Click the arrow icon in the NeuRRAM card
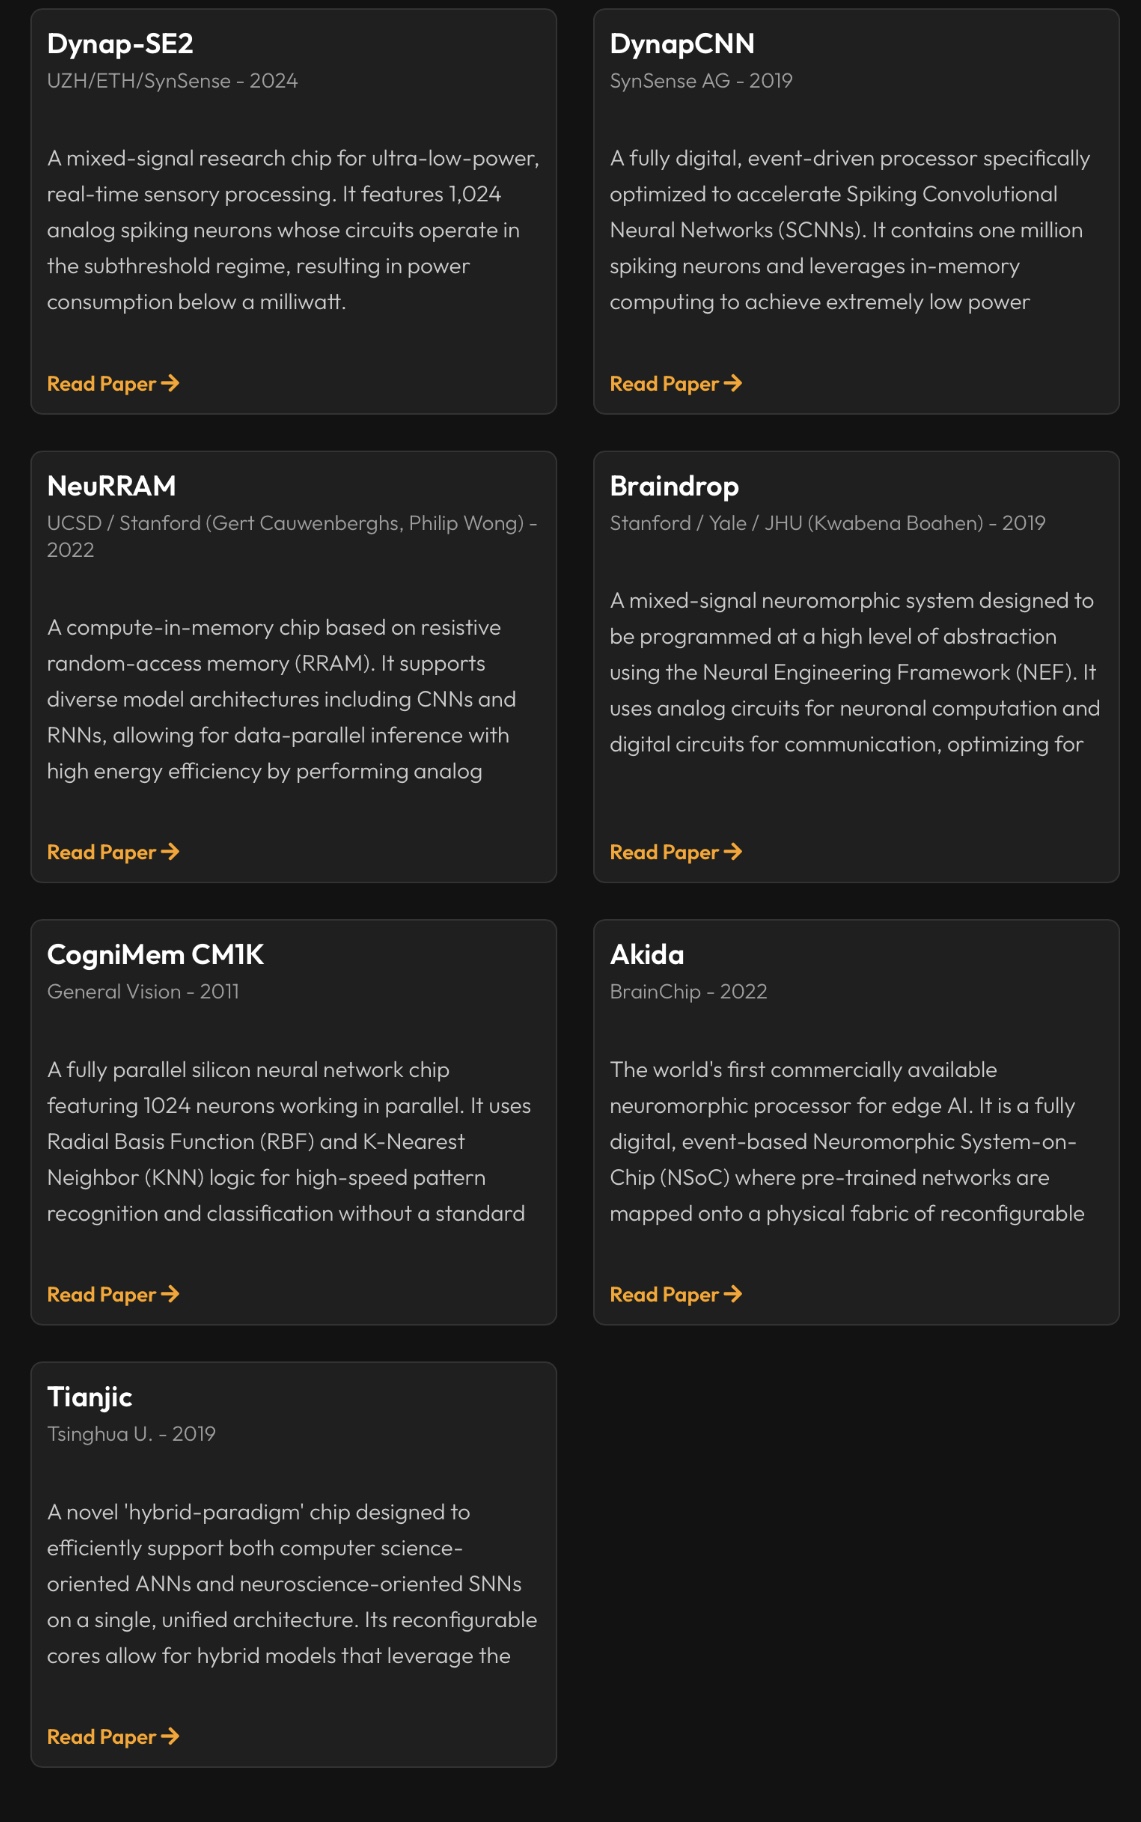The image size is (1141, 1822). pos(170,851)
